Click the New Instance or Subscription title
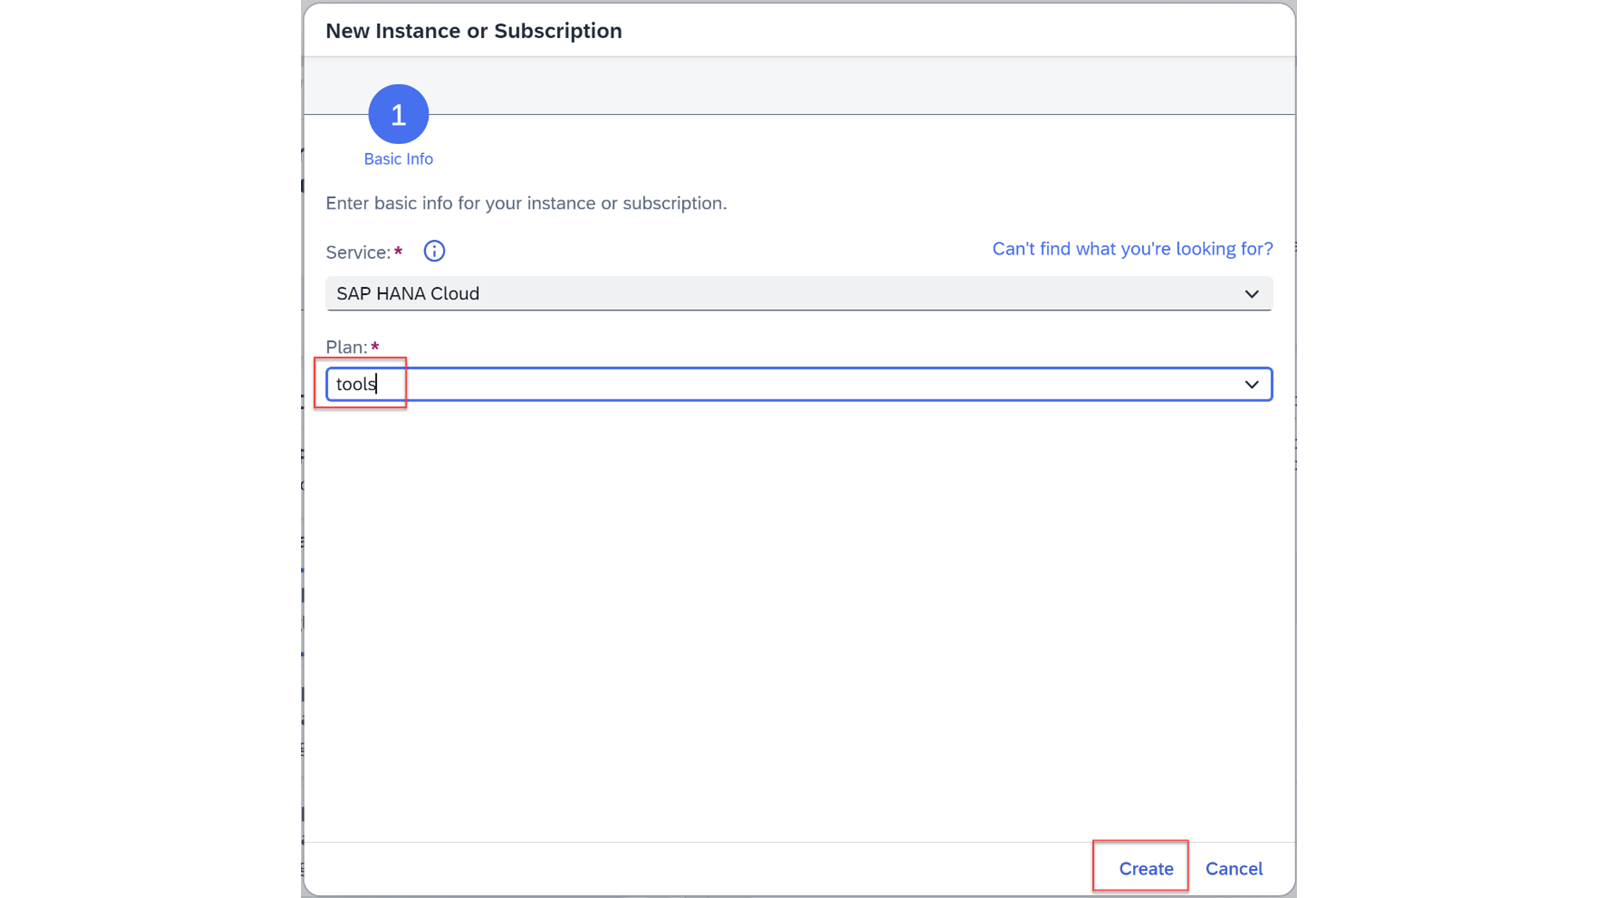The width and height of the screenshot is (1600, 898). click(x=474, y=31)
